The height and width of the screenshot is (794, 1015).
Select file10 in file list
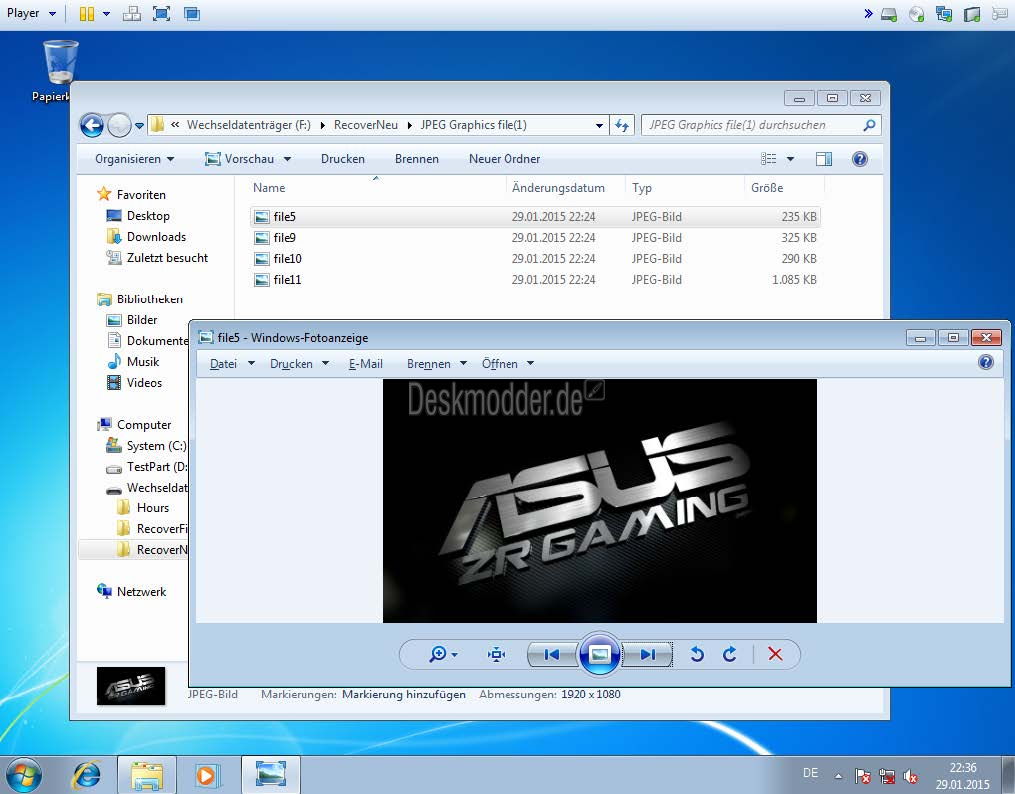coord(535,259)
